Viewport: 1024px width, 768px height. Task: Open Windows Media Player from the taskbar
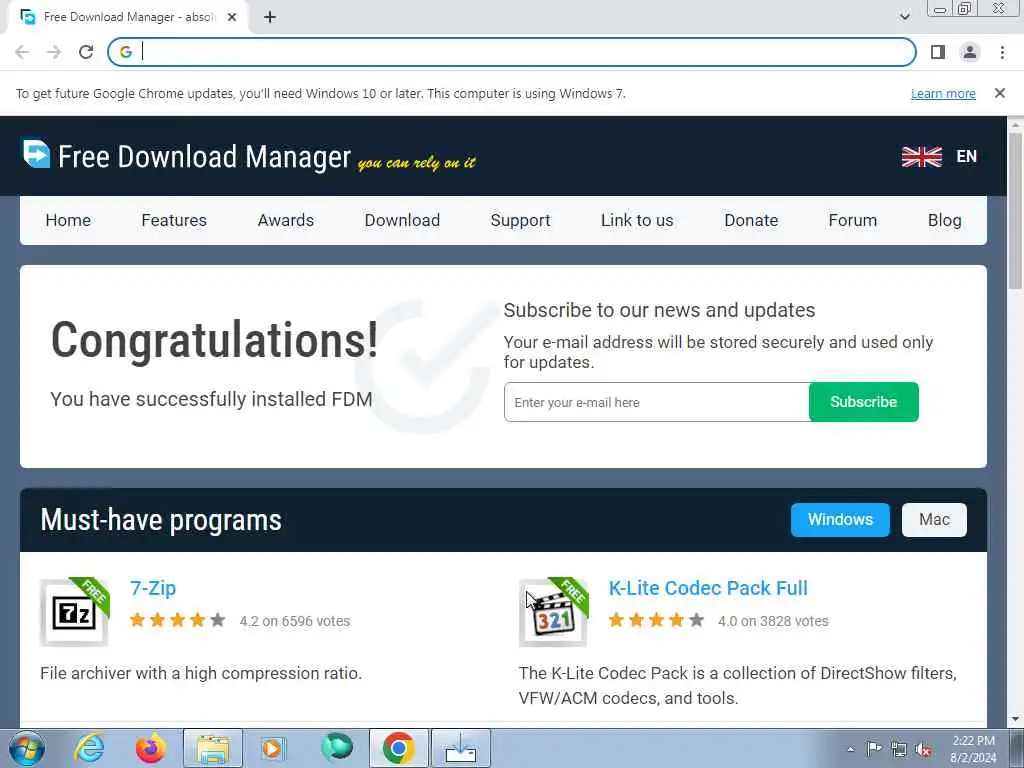tap(272, 748)
